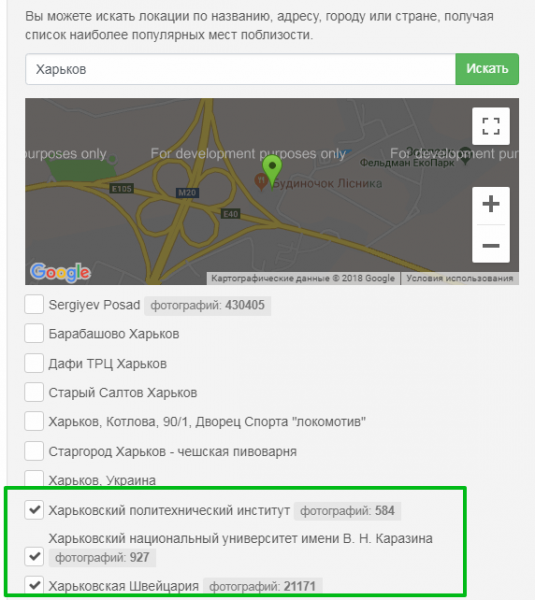This screenshot has width=535, height=600.
Task: Click the green Искать search button
Action: click(487, 69)
